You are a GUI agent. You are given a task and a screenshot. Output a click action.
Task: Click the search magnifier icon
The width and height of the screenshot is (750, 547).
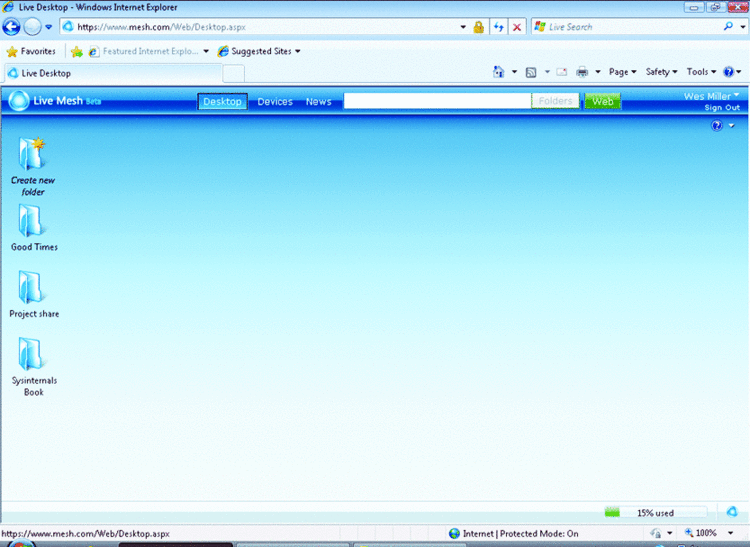click(728, 26)
